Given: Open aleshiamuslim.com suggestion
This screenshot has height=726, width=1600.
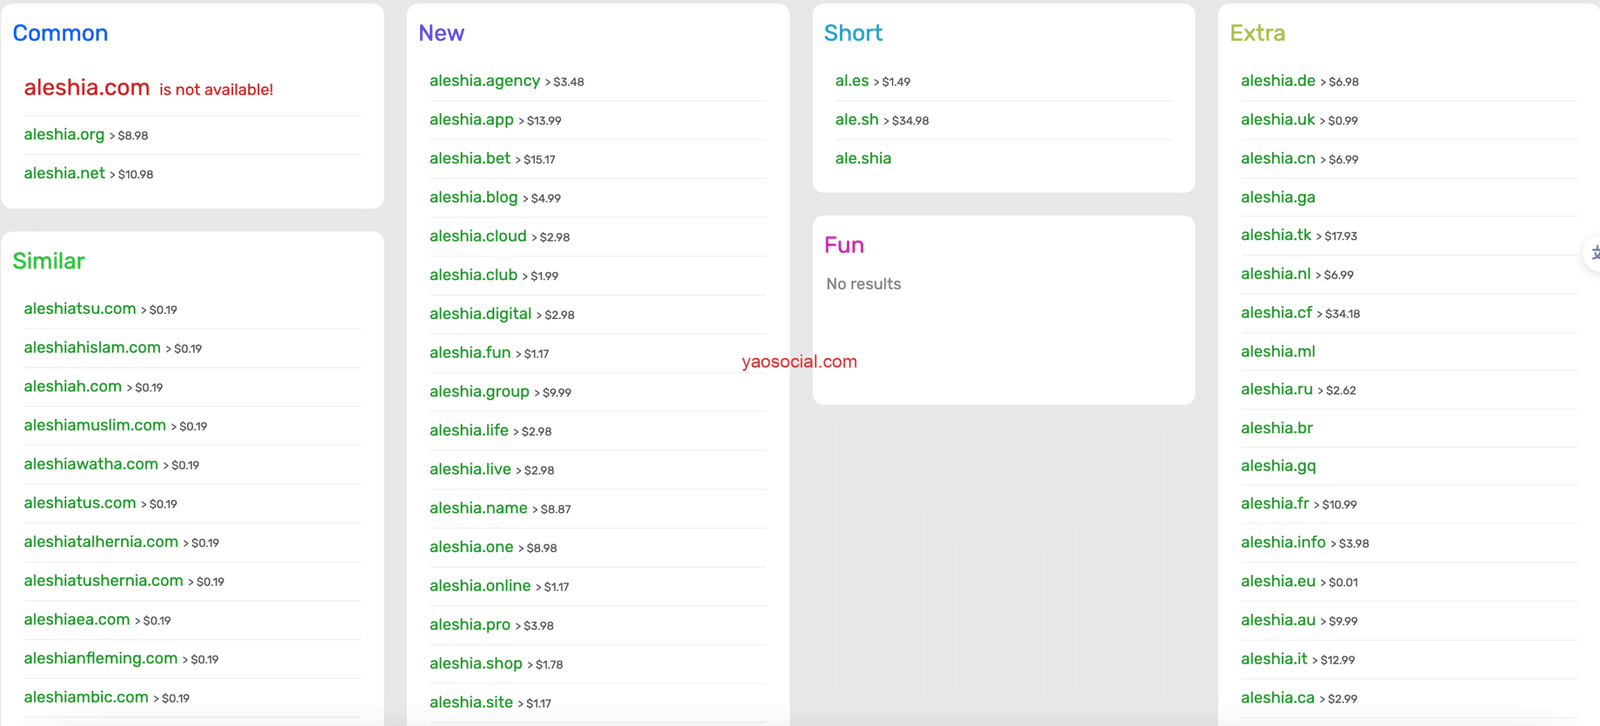Looking at the screenshot, I should 95,425.
